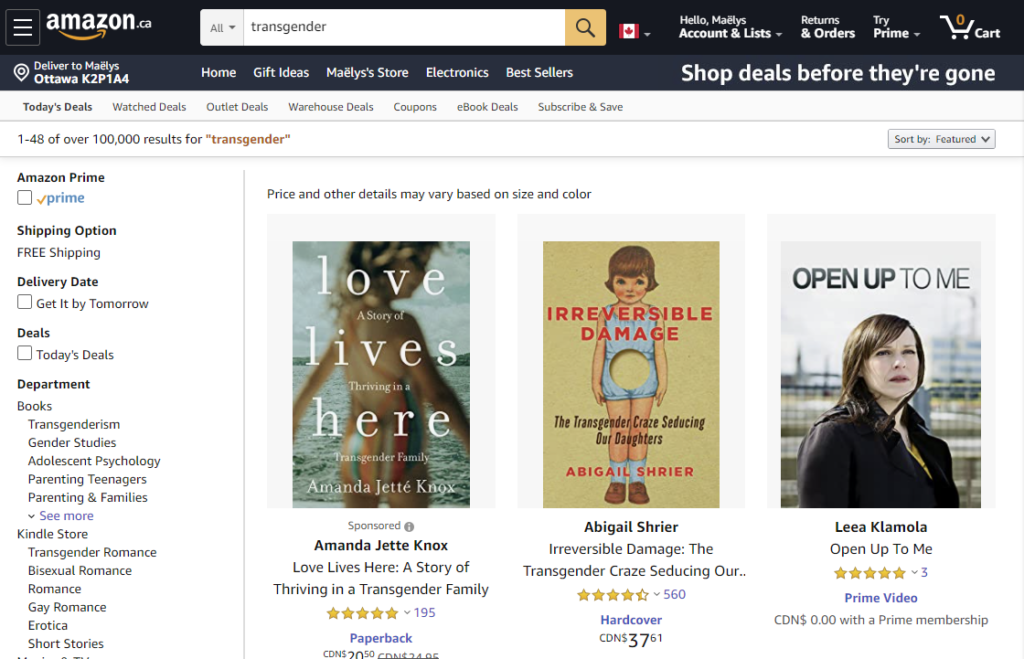The width and height of the screenshot is (1024, 659).
Task: Open the All search category dropdown
Action: 222,27
